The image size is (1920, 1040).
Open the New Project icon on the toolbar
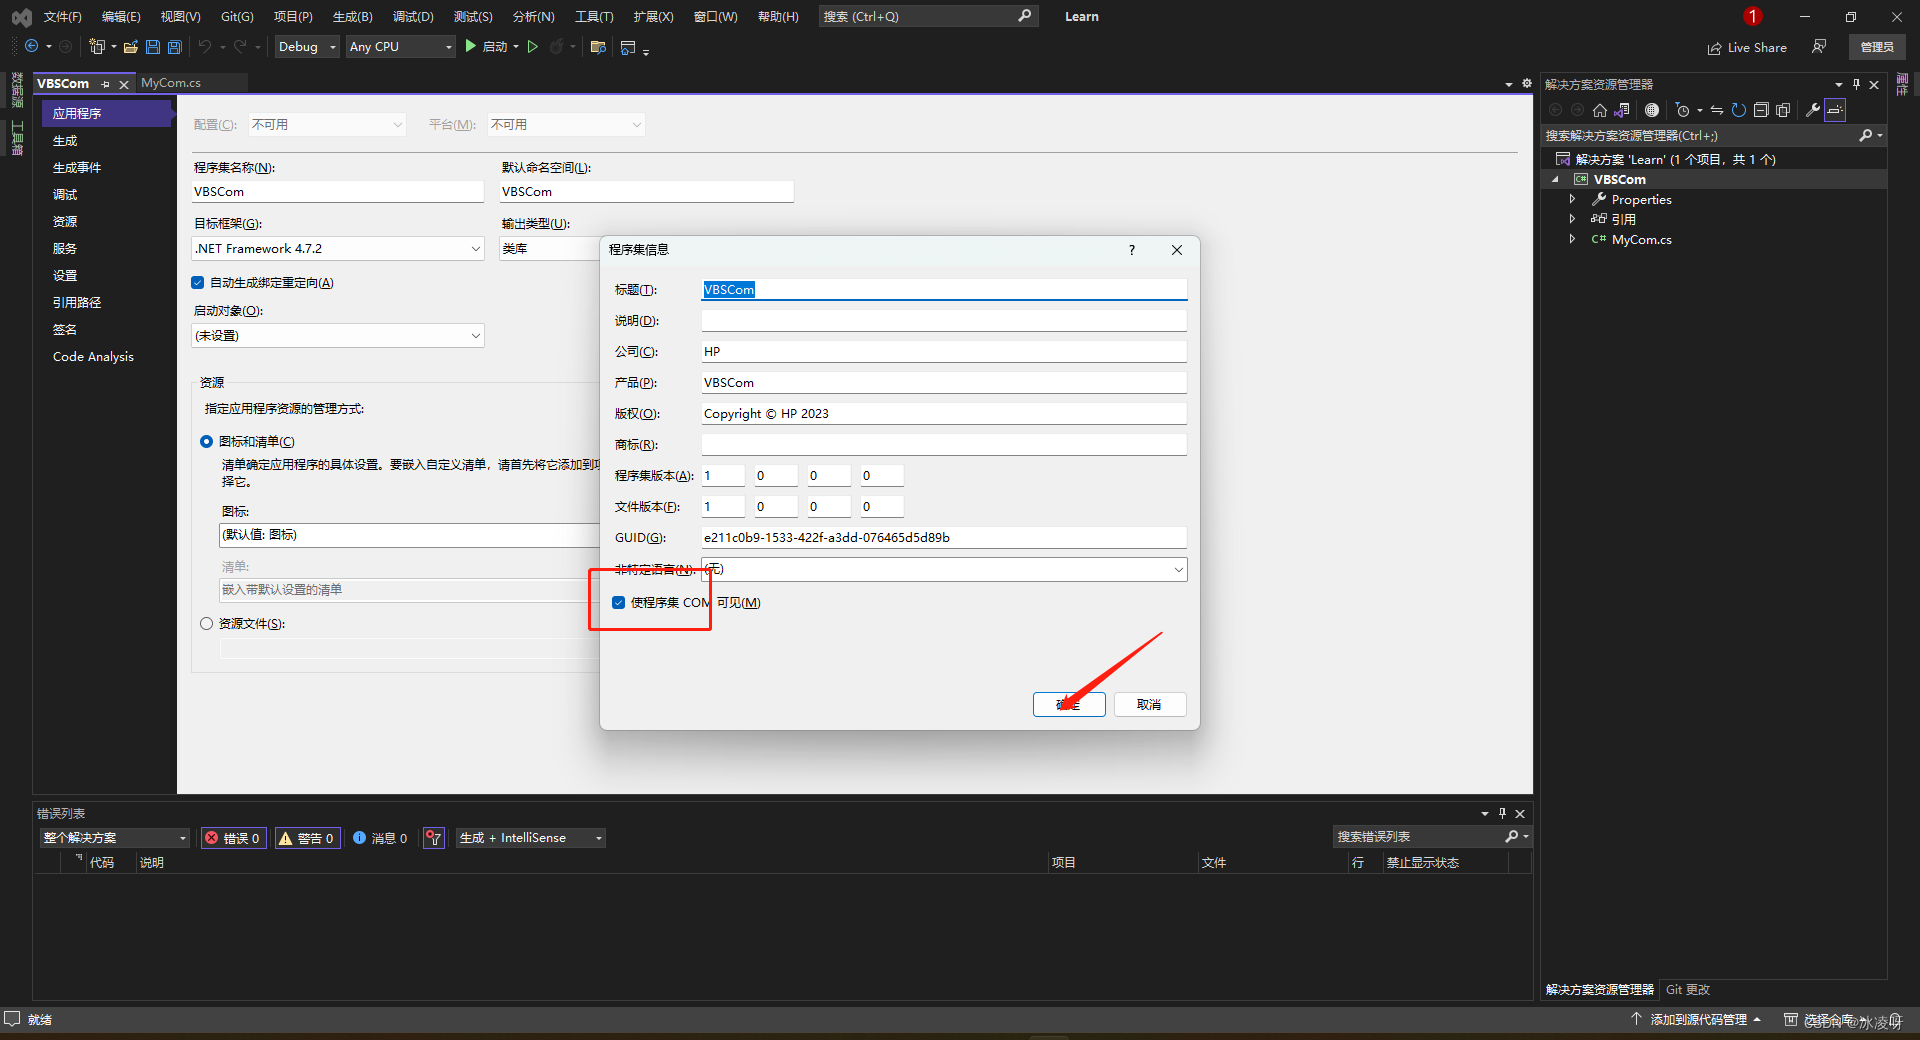[97, 46]
